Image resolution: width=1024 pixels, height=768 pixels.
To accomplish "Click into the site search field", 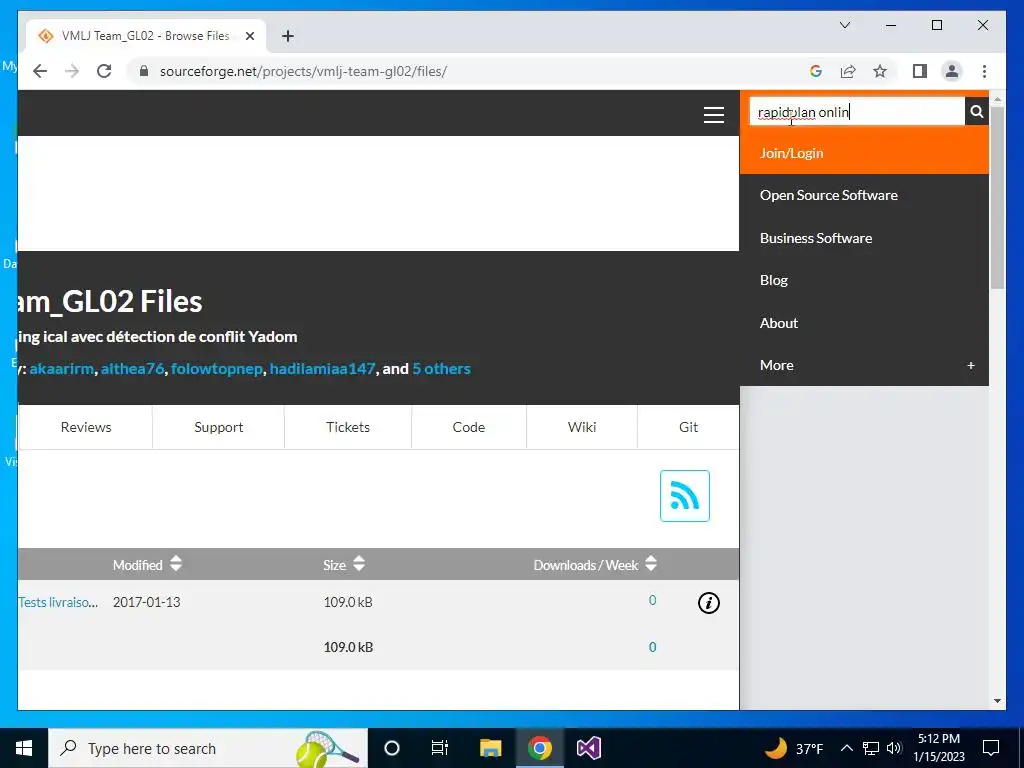I will (x=857, y=112).
